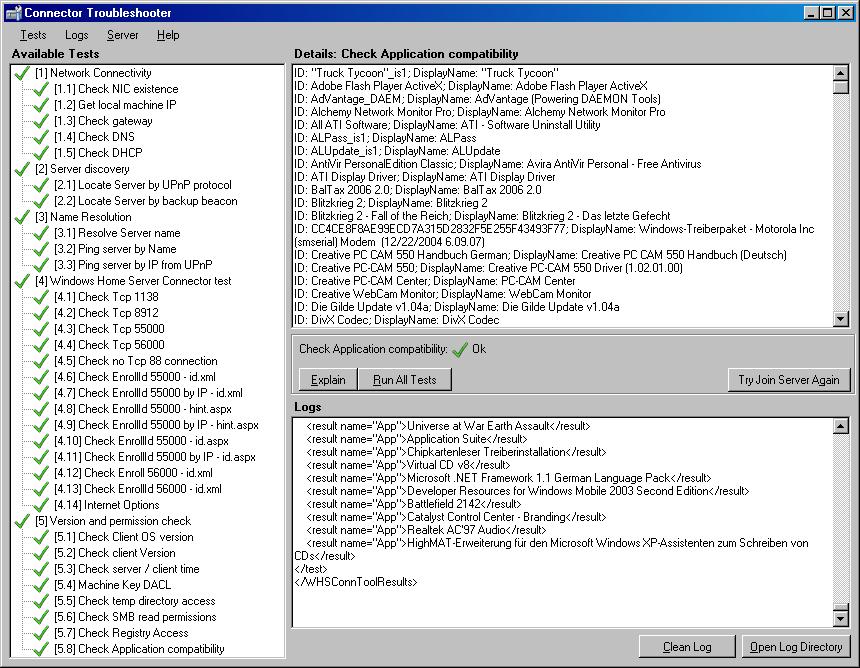Click Logs pane scroll down arrow
The height and width of the screenshot is (668, 860).
click(840, 619)
